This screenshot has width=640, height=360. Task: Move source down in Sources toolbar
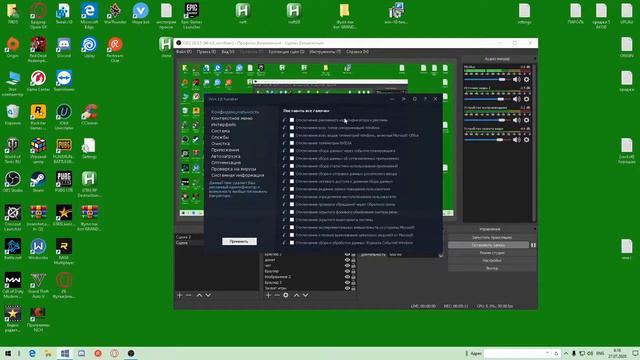305,295
